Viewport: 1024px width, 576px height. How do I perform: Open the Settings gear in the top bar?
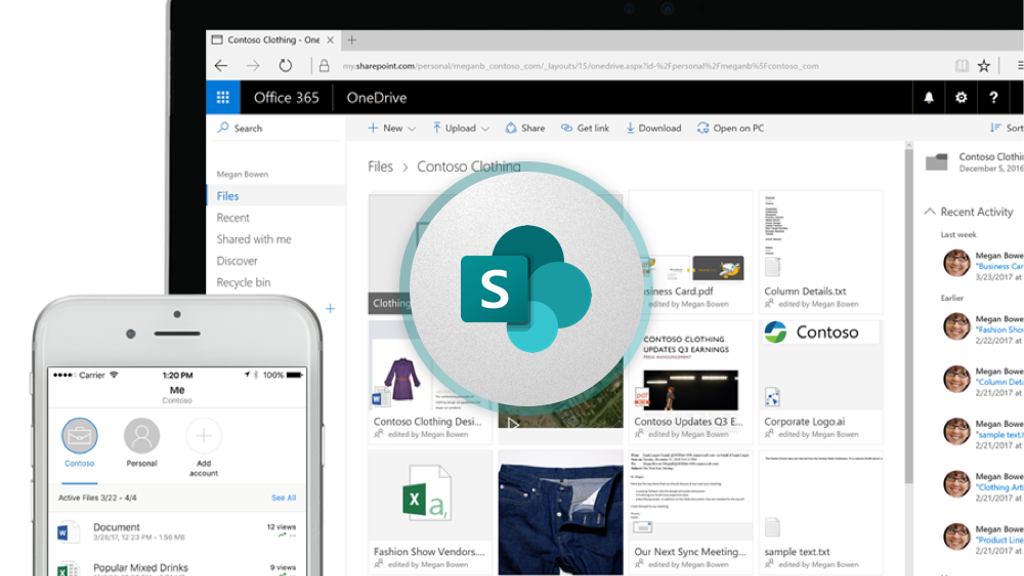(x=960, y=97)
